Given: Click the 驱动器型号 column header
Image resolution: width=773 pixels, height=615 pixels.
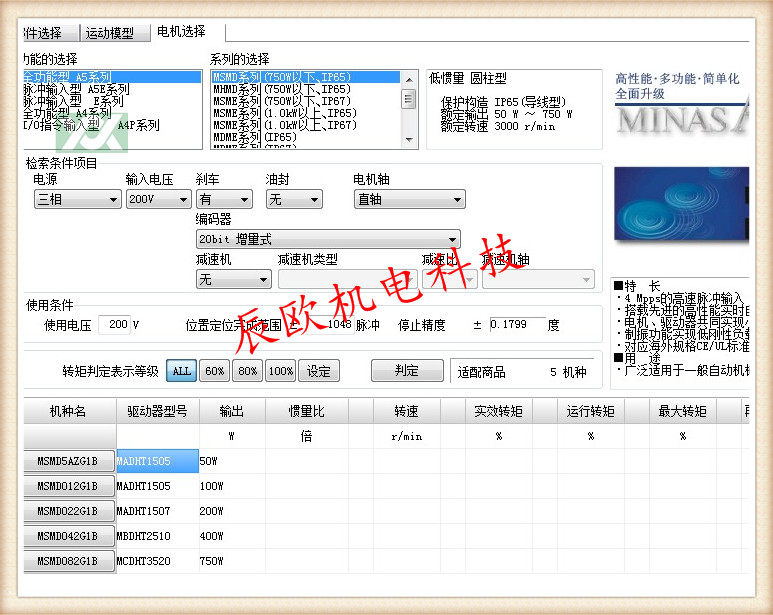Looking at the screenshot, I should click(x=158, y=411).
